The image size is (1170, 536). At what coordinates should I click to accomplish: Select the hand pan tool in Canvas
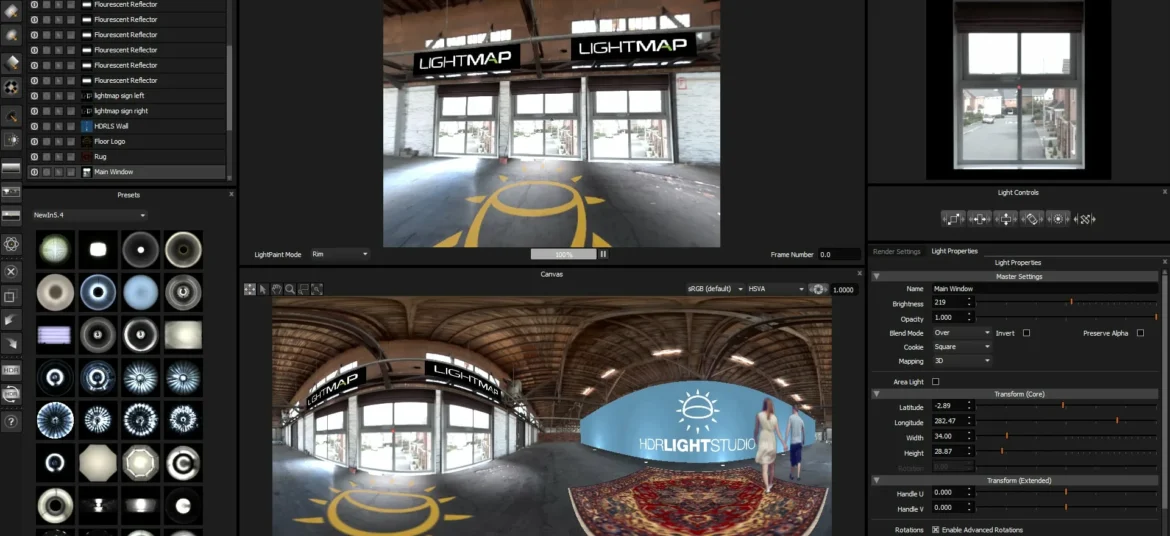coord(277,289)
